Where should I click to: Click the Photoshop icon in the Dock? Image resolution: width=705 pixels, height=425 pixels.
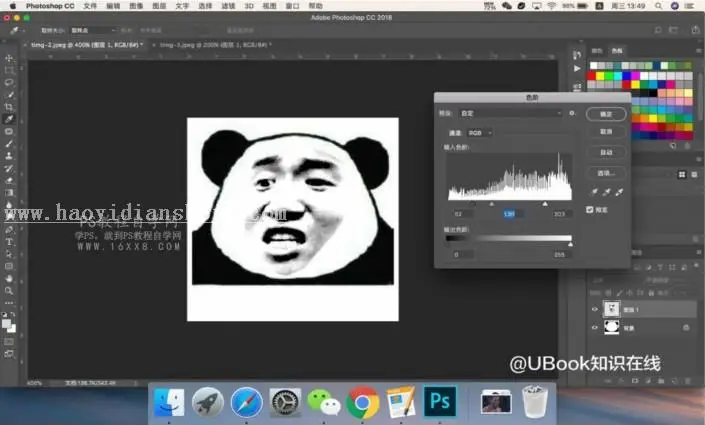click(x=440, y=402)
